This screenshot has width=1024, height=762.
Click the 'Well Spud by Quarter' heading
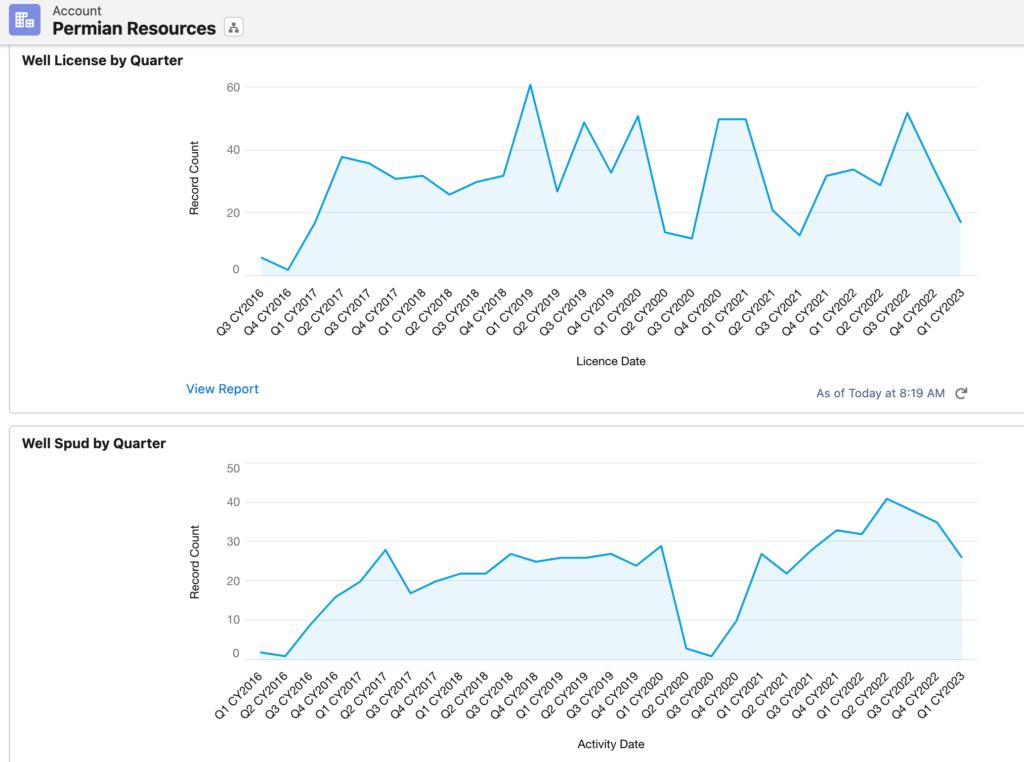tap(94, 443)
